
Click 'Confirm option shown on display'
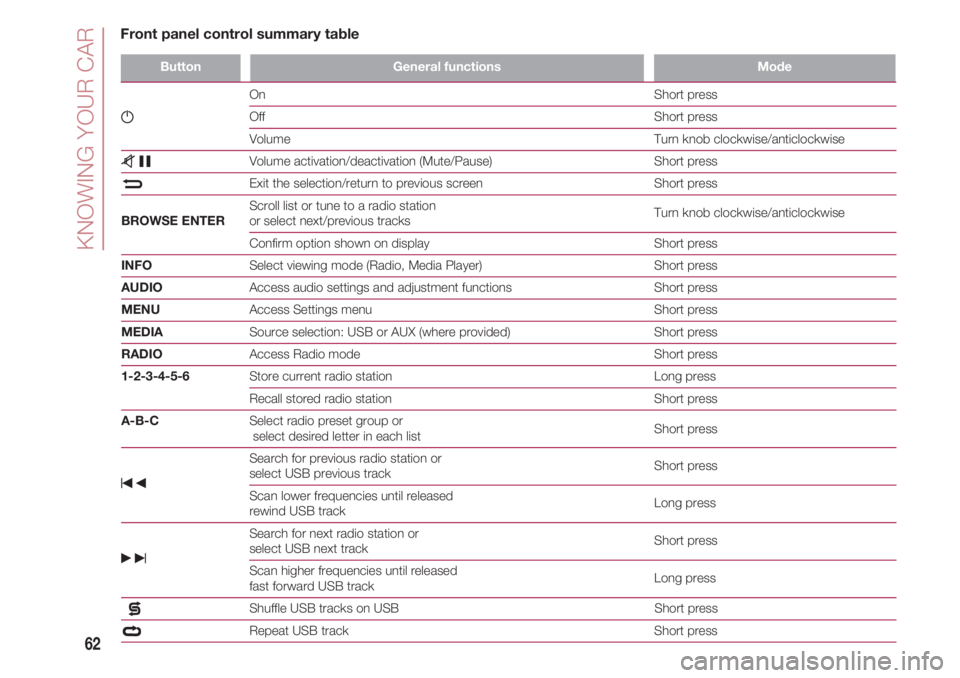click(339, 244)
